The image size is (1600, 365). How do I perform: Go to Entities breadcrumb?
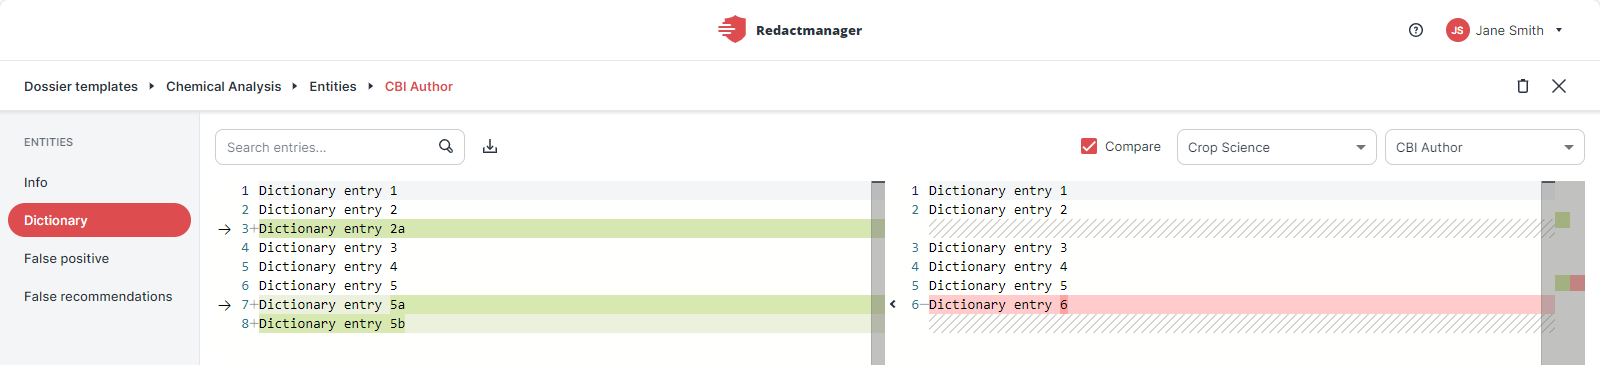coord(333,86)
